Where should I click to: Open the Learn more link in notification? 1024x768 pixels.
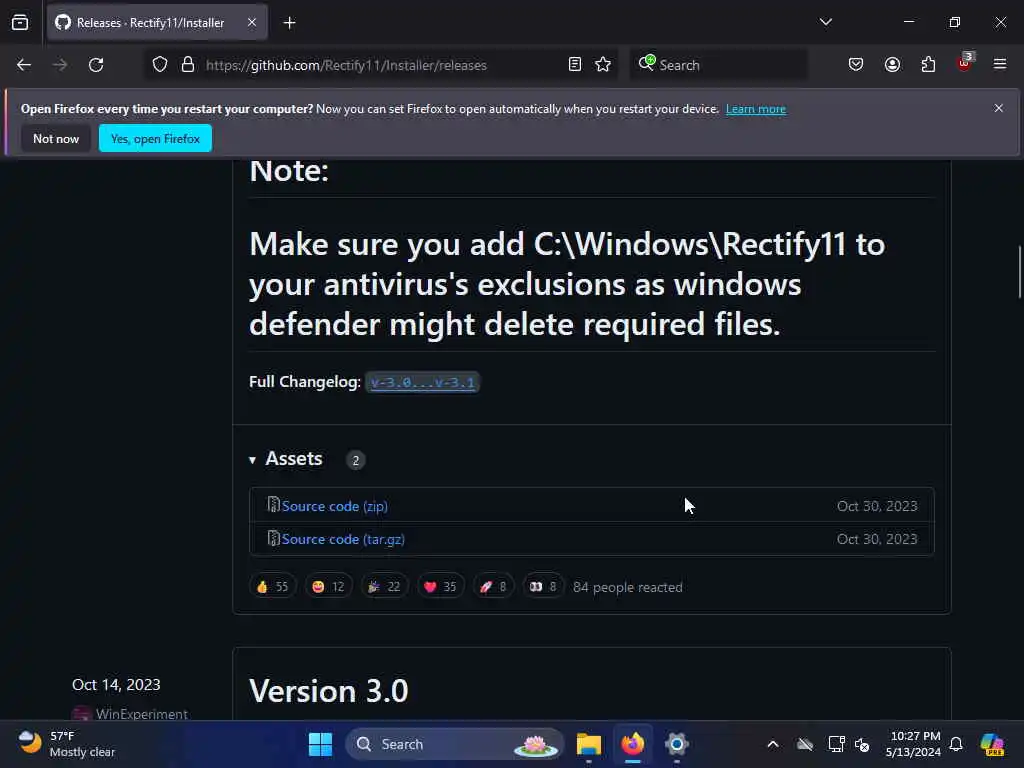(756, 109)
